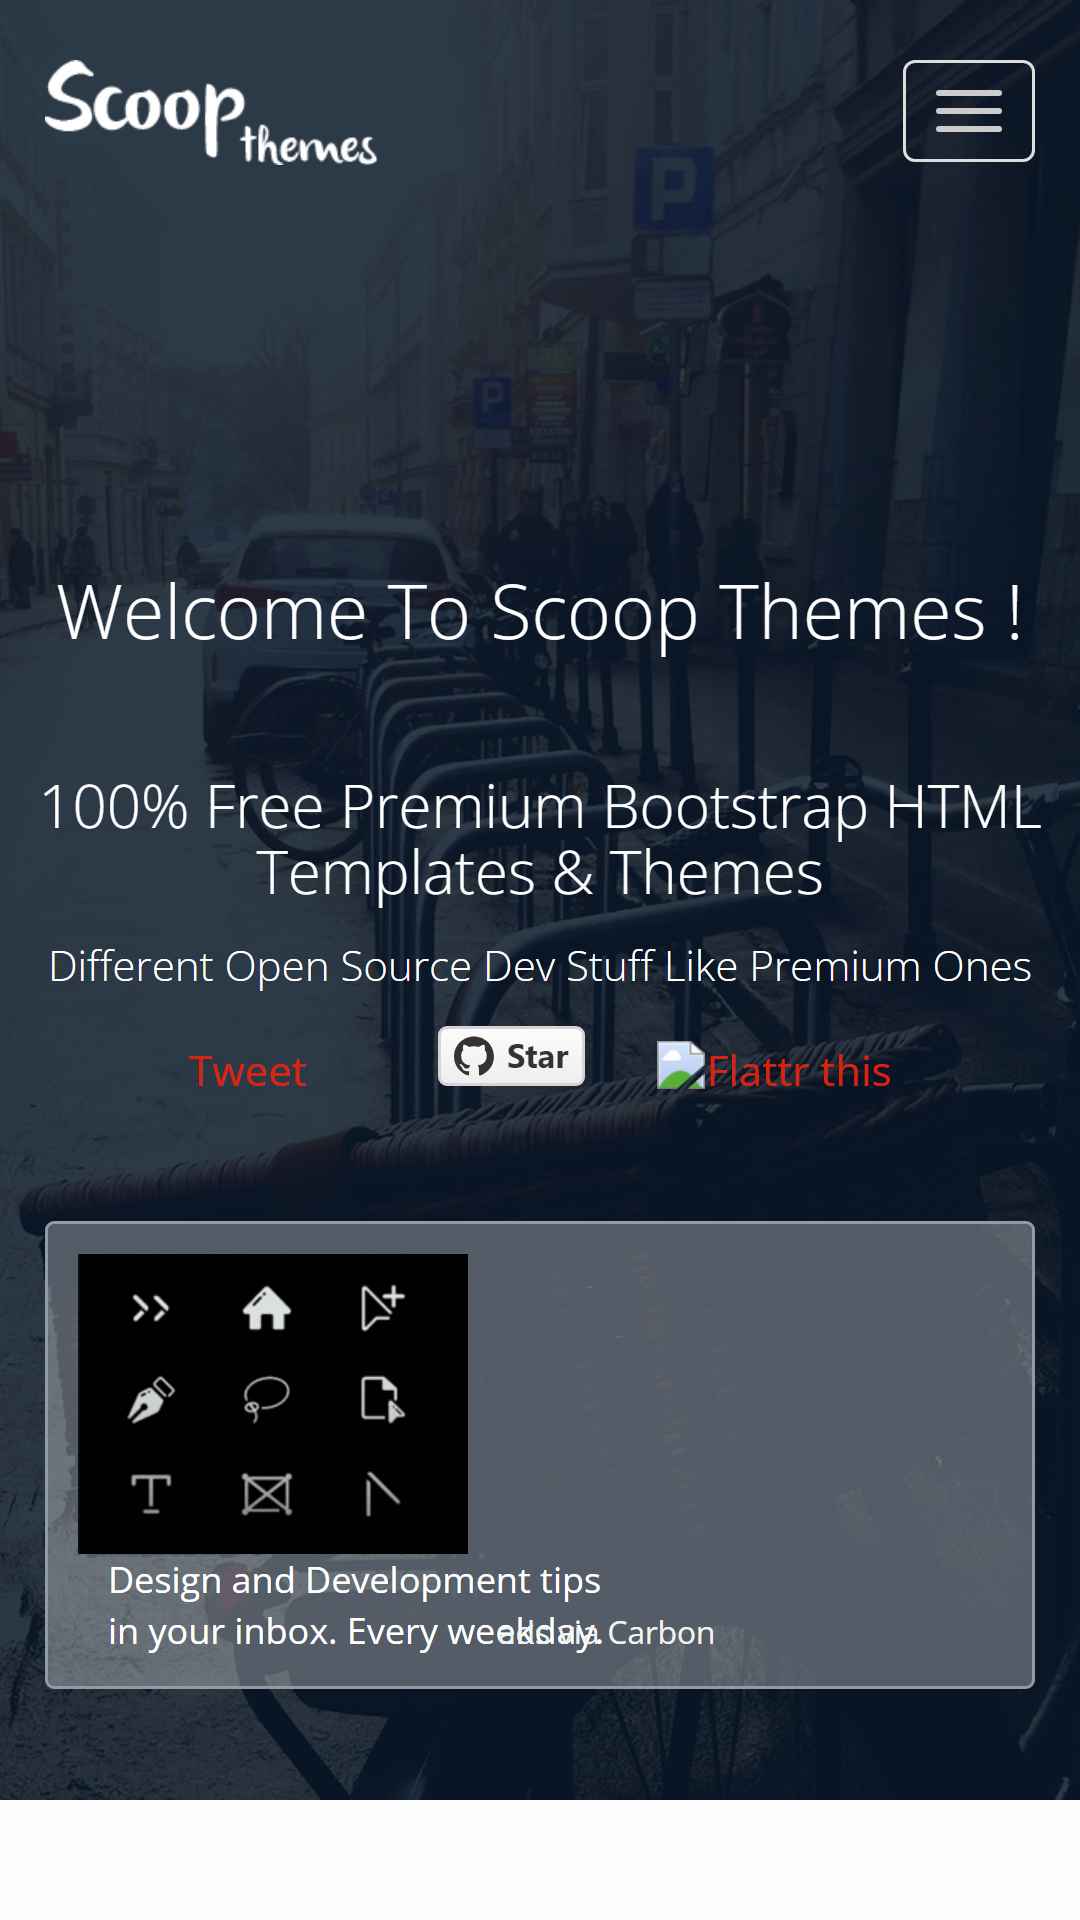Click the crossed-box frame icon
The width and height of the screenshot is (1080, 1920).
click(x=267, y=1494)
